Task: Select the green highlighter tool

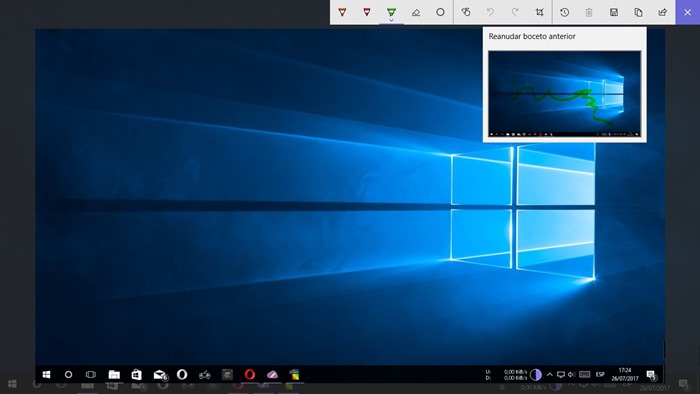Action: 392,11
